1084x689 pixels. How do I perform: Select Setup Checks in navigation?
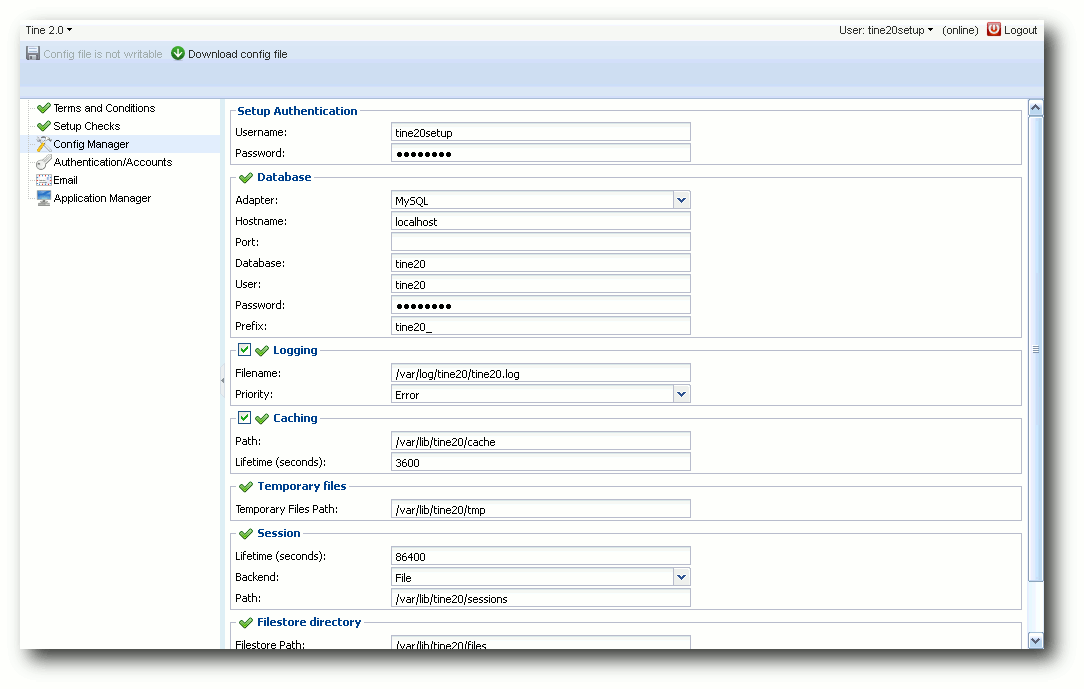click(x=87, y=126)
